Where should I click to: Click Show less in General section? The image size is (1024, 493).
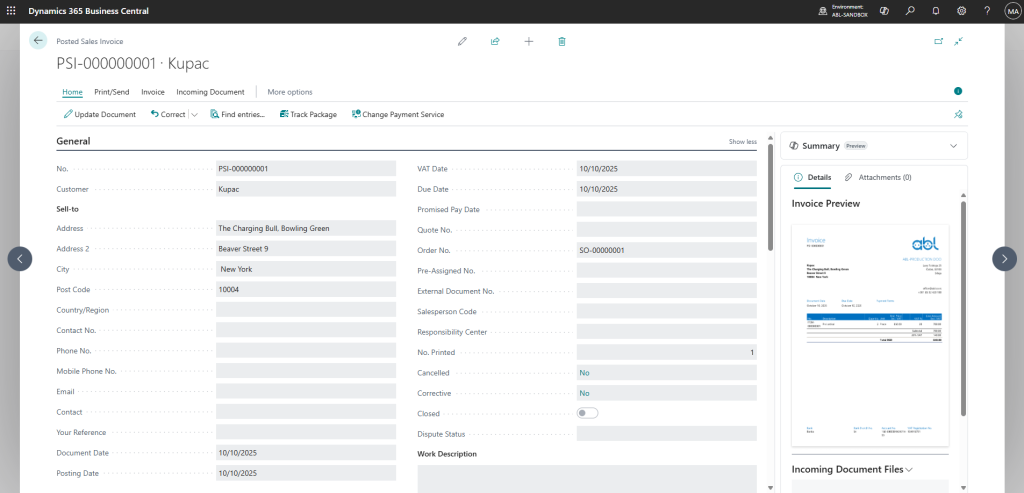743,142
